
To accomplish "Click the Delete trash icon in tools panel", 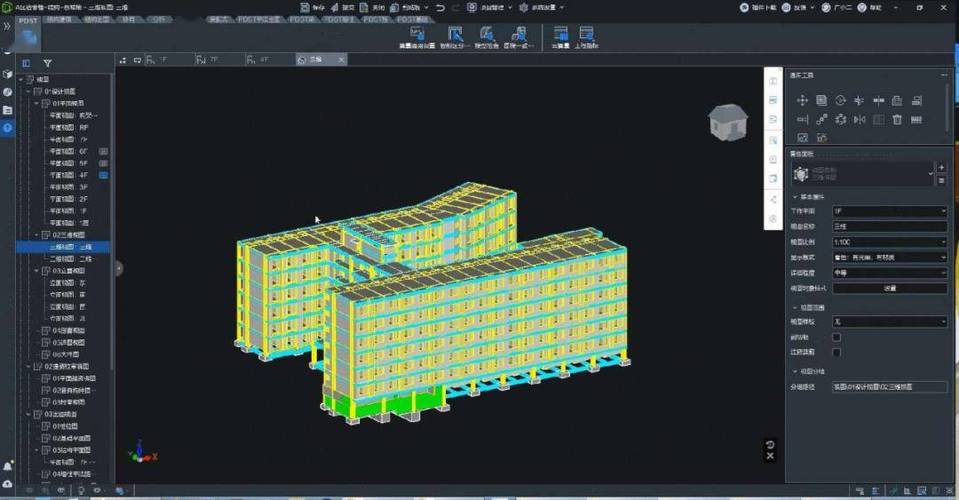I will pos(897,119).
